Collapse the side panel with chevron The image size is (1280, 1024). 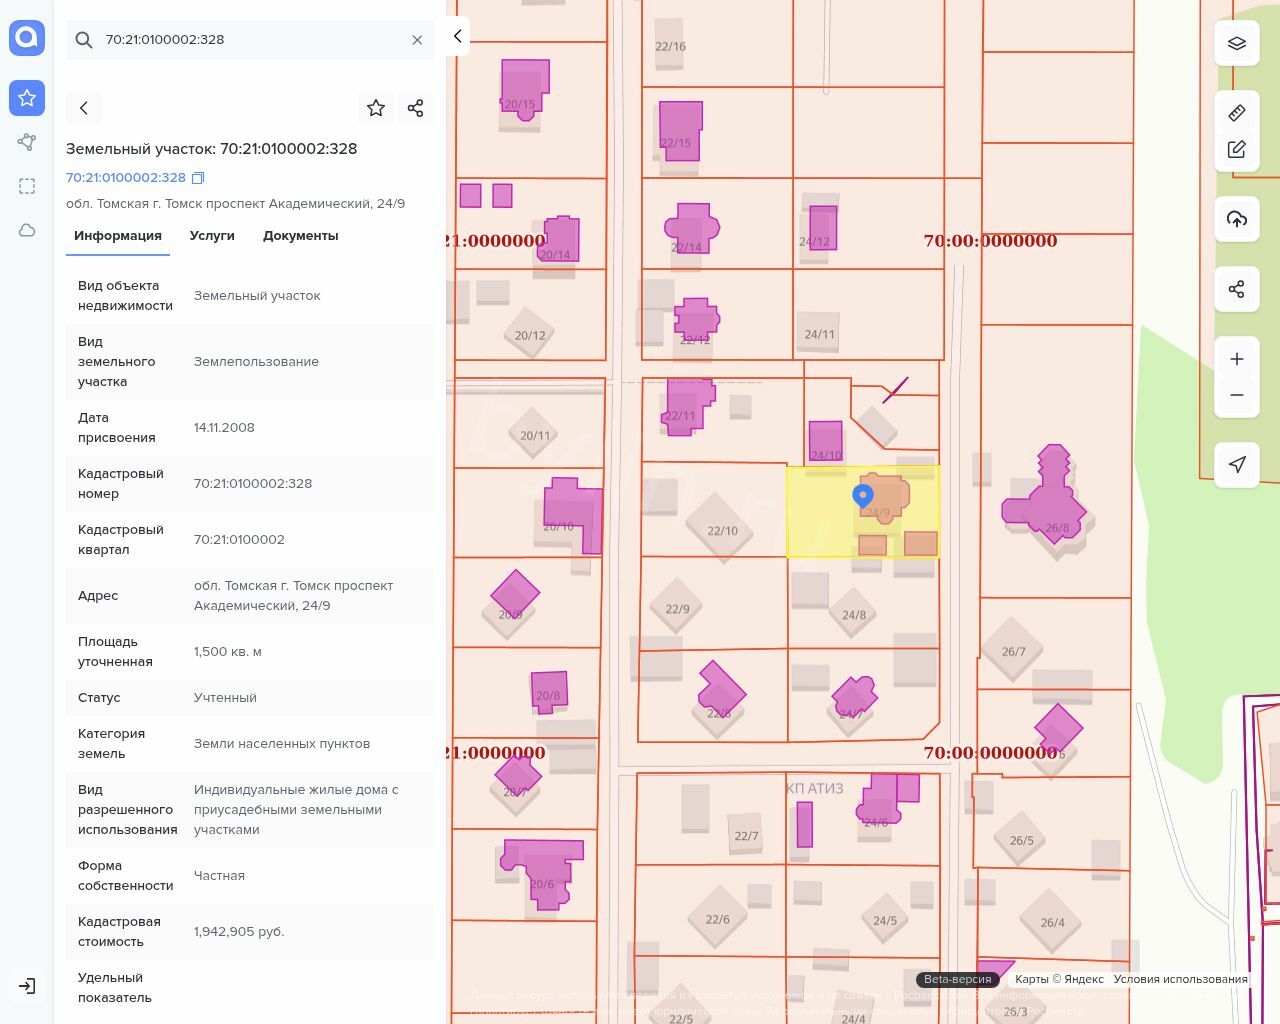(x=457, y=36)
